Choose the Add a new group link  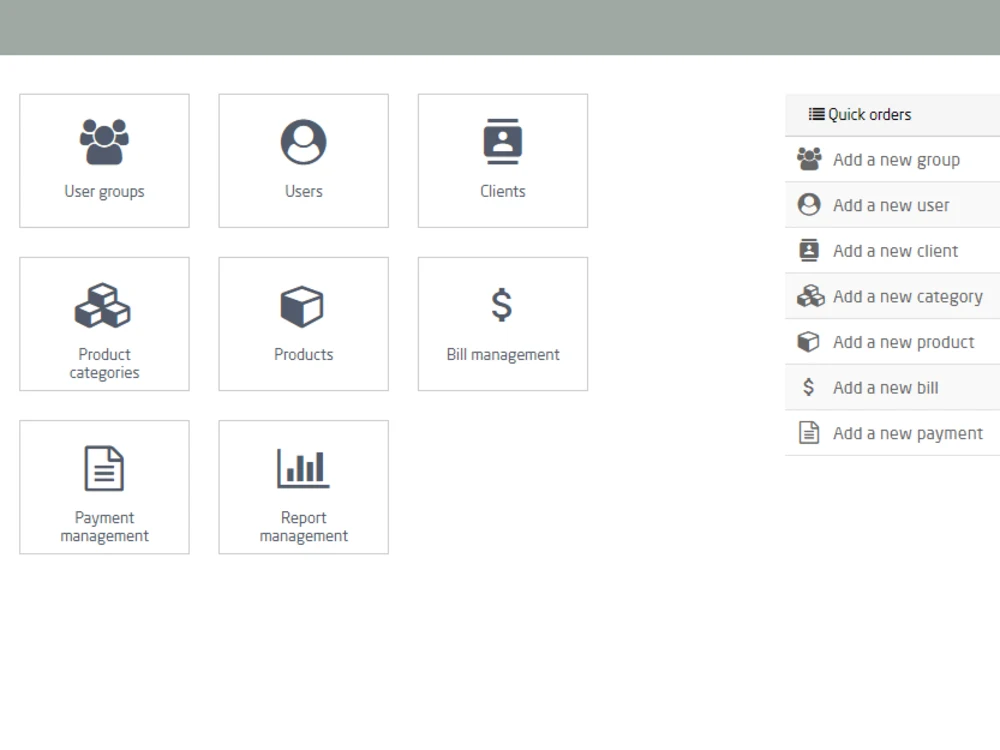pyautogui.click(x=896, y=160)
